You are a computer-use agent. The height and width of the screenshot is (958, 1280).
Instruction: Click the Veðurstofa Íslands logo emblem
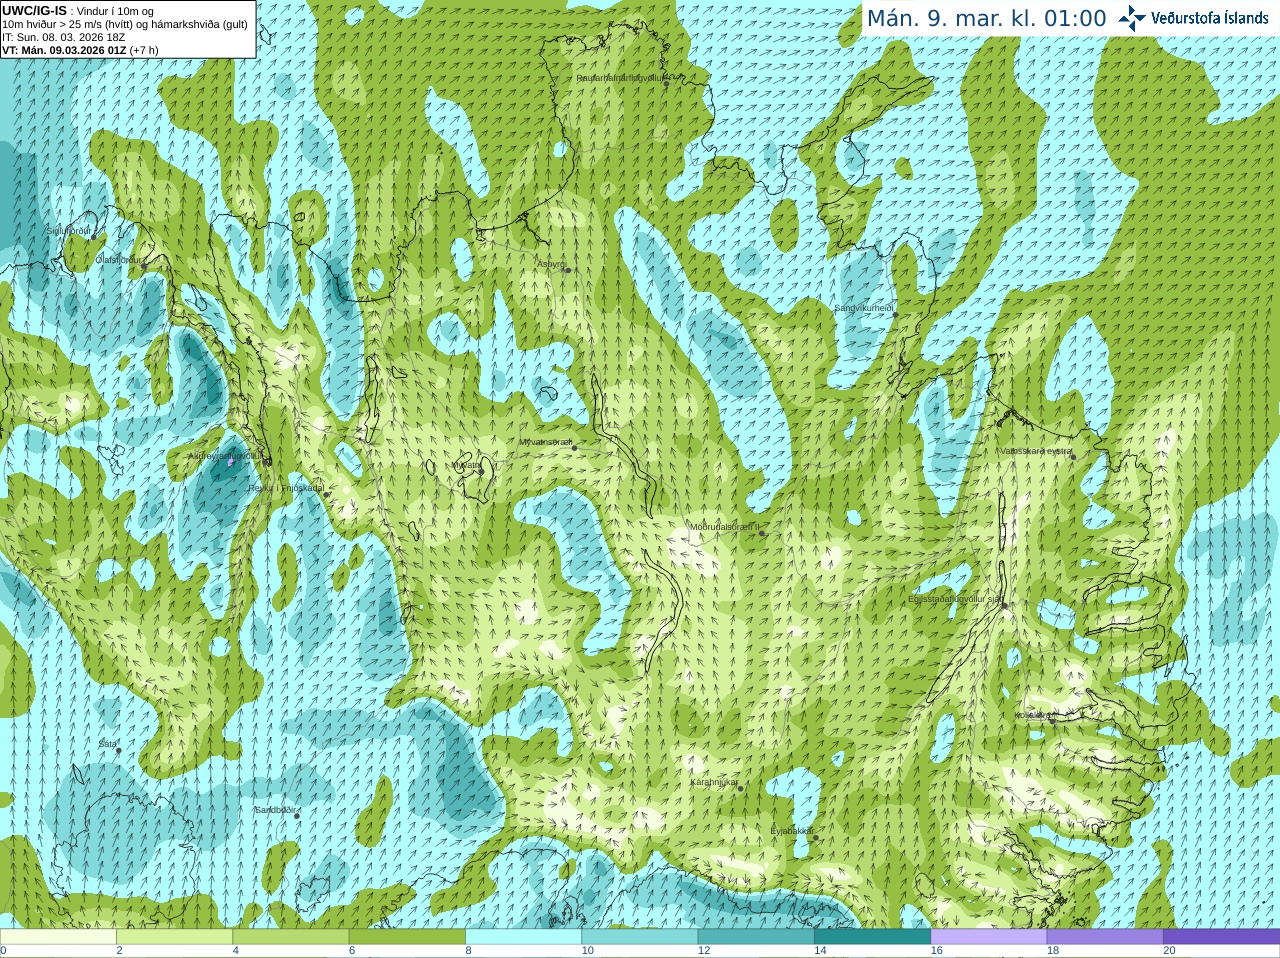(x=1132, y=18)
